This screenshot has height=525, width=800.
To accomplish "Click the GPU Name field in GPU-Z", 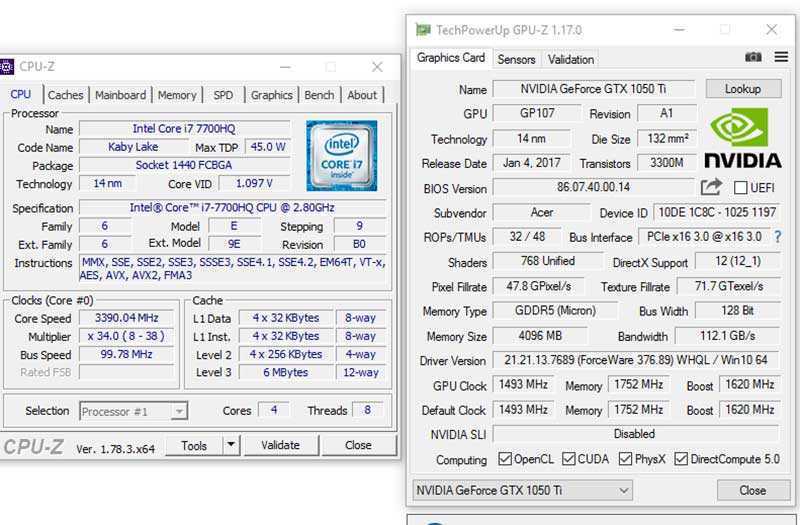I will point(593,89).
